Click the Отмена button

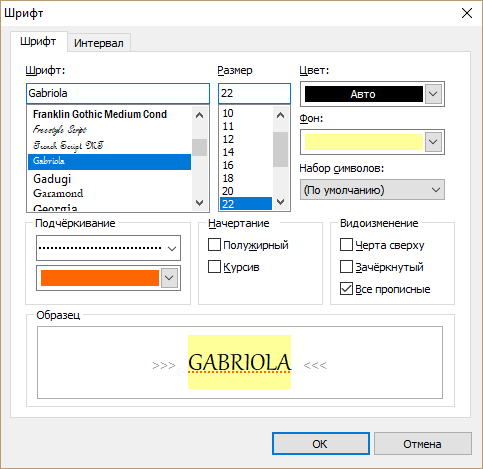422,444
